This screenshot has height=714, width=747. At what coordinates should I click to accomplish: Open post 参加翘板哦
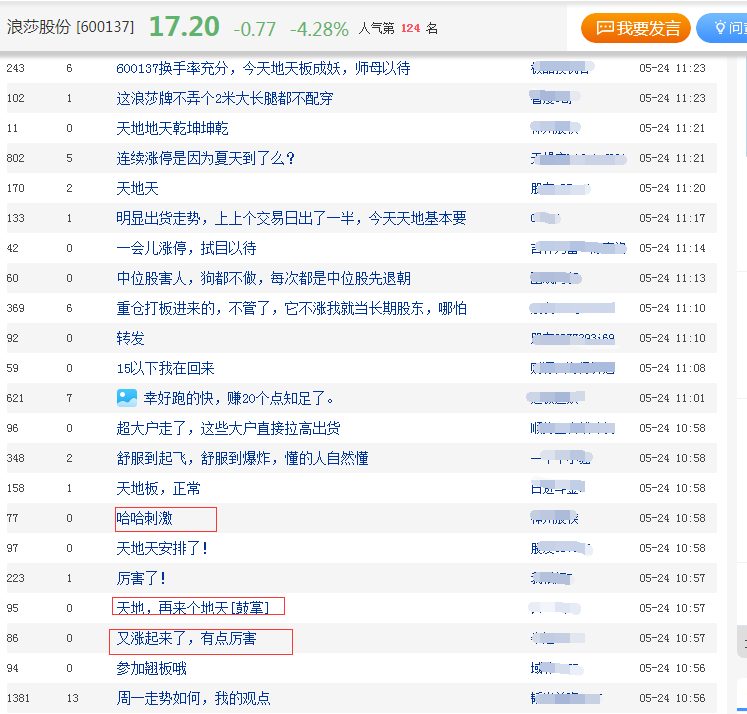click(x=151, y=669)
